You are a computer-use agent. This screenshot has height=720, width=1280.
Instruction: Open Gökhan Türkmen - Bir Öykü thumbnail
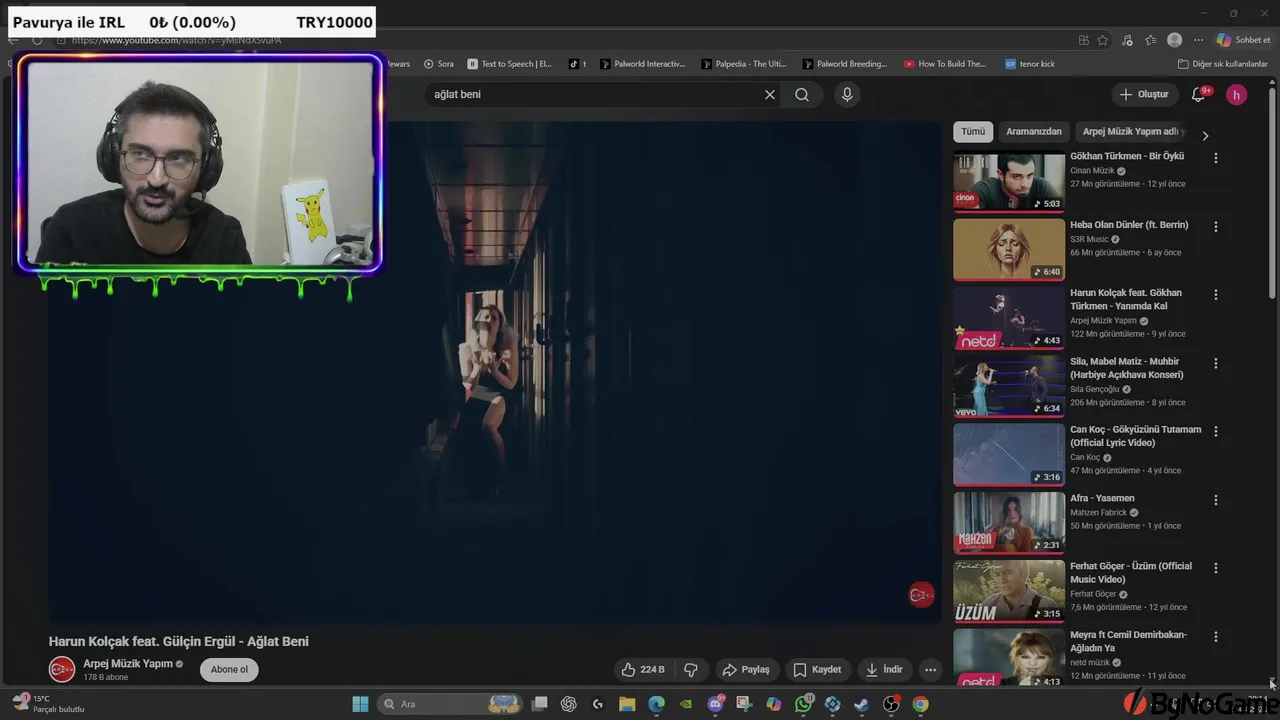(x=1009, y=181)
